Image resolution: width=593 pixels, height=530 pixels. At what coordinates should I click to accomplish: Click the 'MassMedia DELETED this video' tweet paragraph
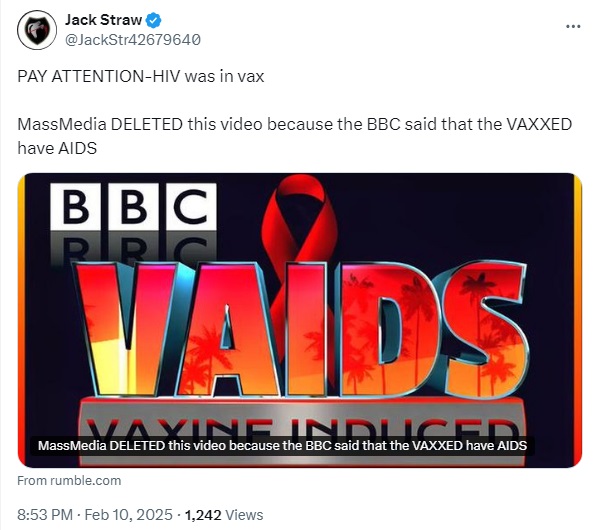click(295, 136)
